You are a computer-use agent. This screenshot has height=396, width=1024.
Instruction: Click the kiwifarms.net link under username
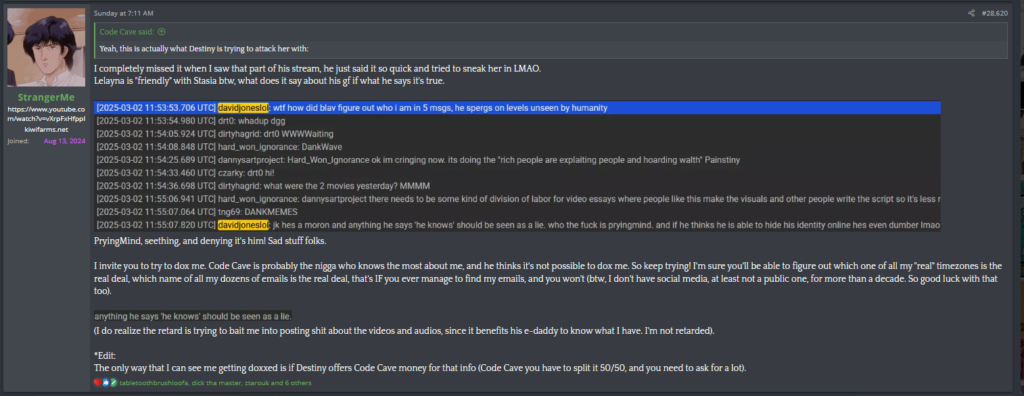coord(46,131)
